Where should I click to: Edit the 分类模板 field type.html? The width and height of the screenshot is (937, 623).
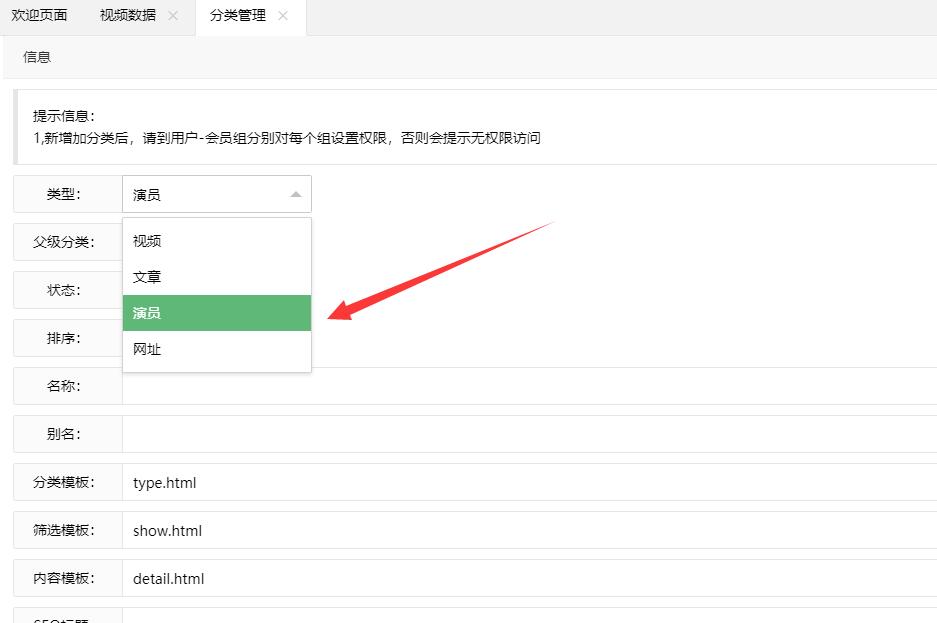tap(529, 482)
